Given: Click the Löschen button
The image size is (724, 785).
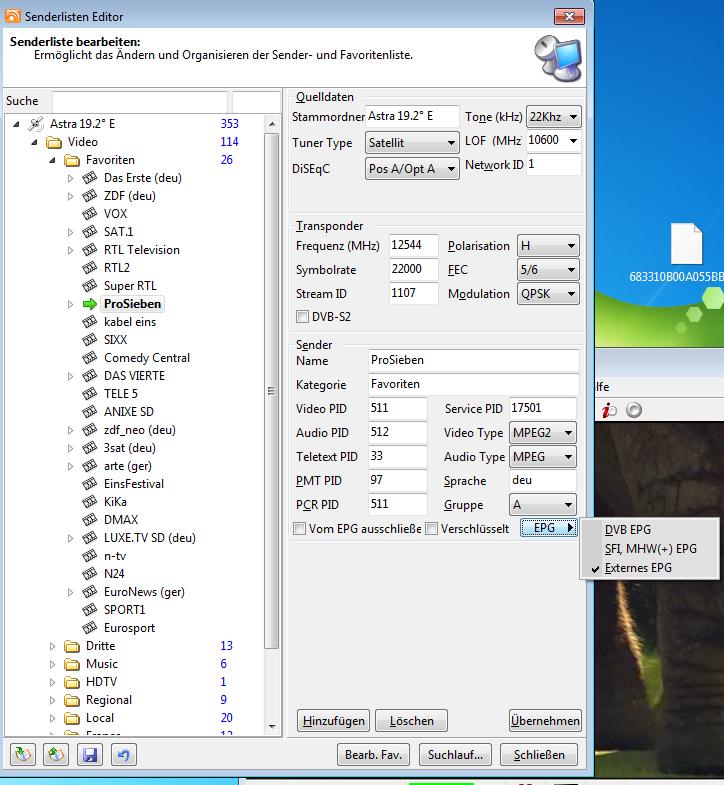Looking at the screenshot, I should tap(412, 721).
